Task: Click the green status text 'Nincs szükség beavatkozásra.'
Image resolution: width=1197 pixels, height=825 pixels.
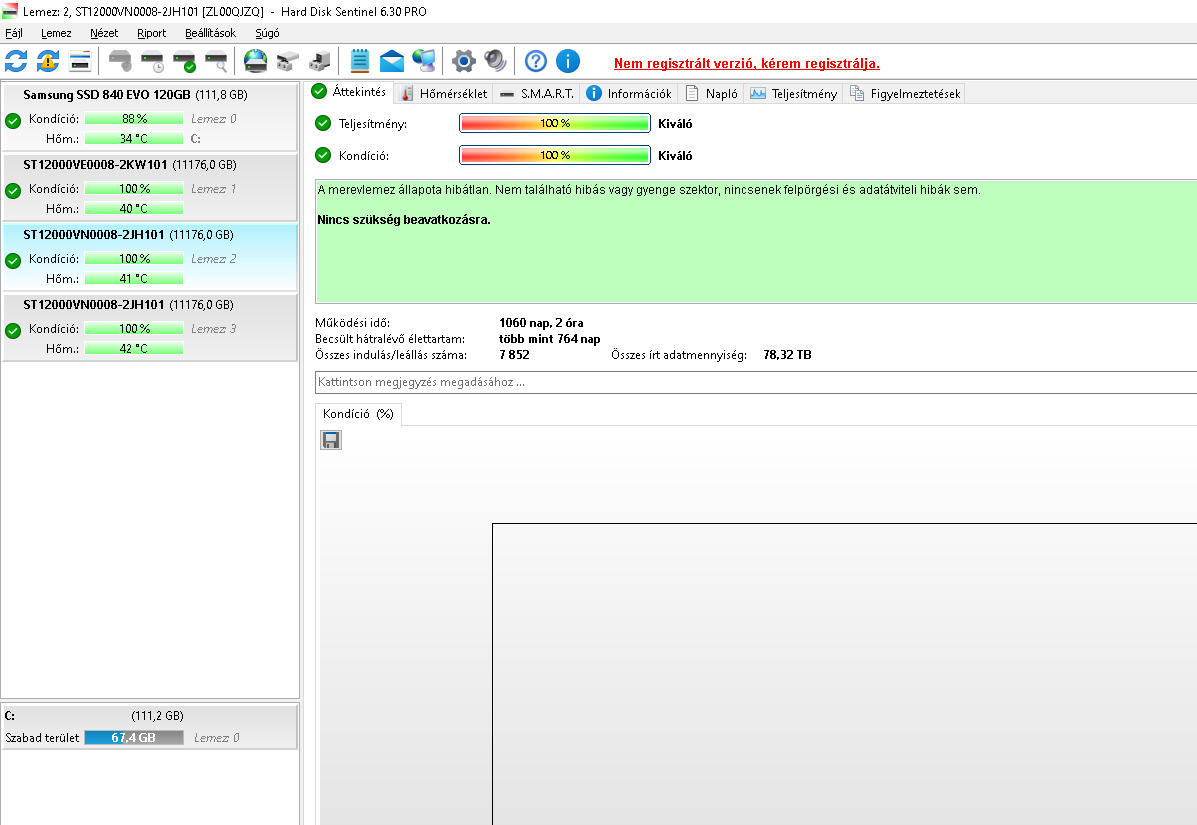Action: click(x=404, y=220)
